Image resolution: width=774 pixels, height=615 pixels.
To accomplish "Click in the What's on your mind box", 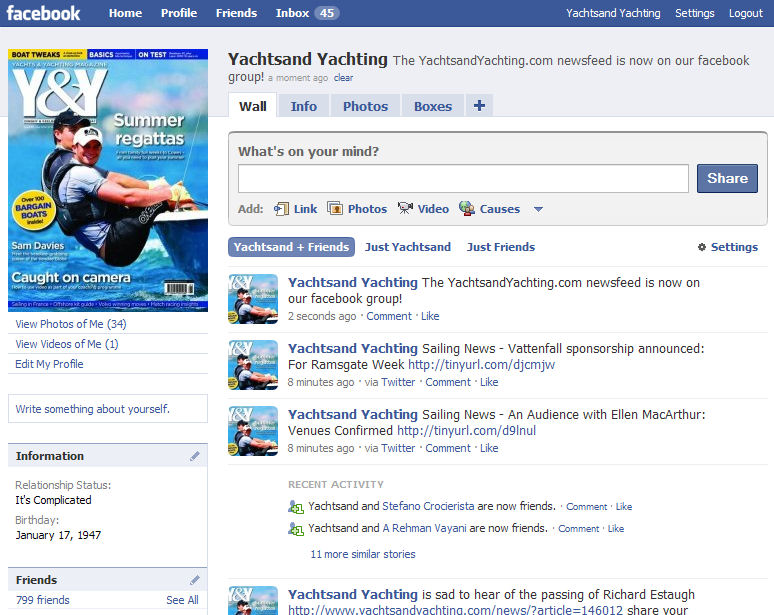I will pos(463,178).
